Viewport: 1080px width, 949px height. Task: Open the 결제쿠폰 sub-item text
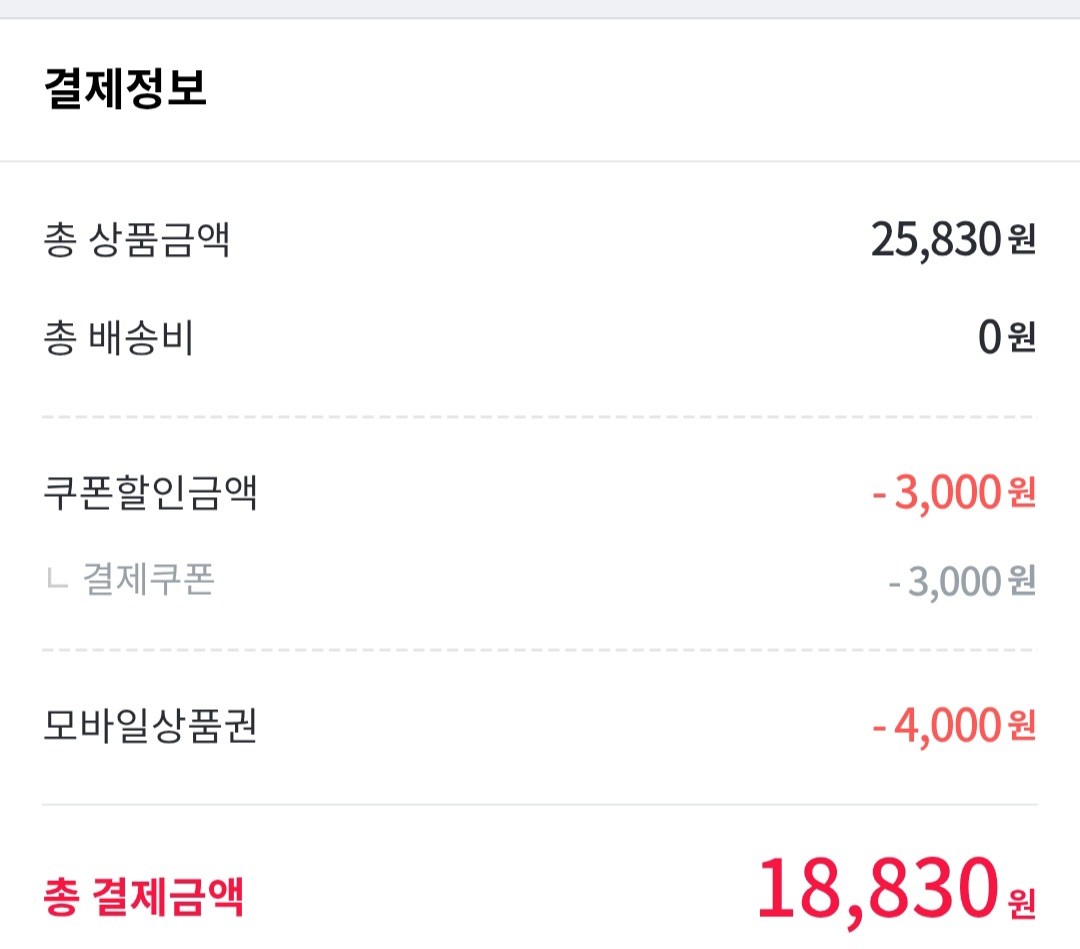pos(148,580)
